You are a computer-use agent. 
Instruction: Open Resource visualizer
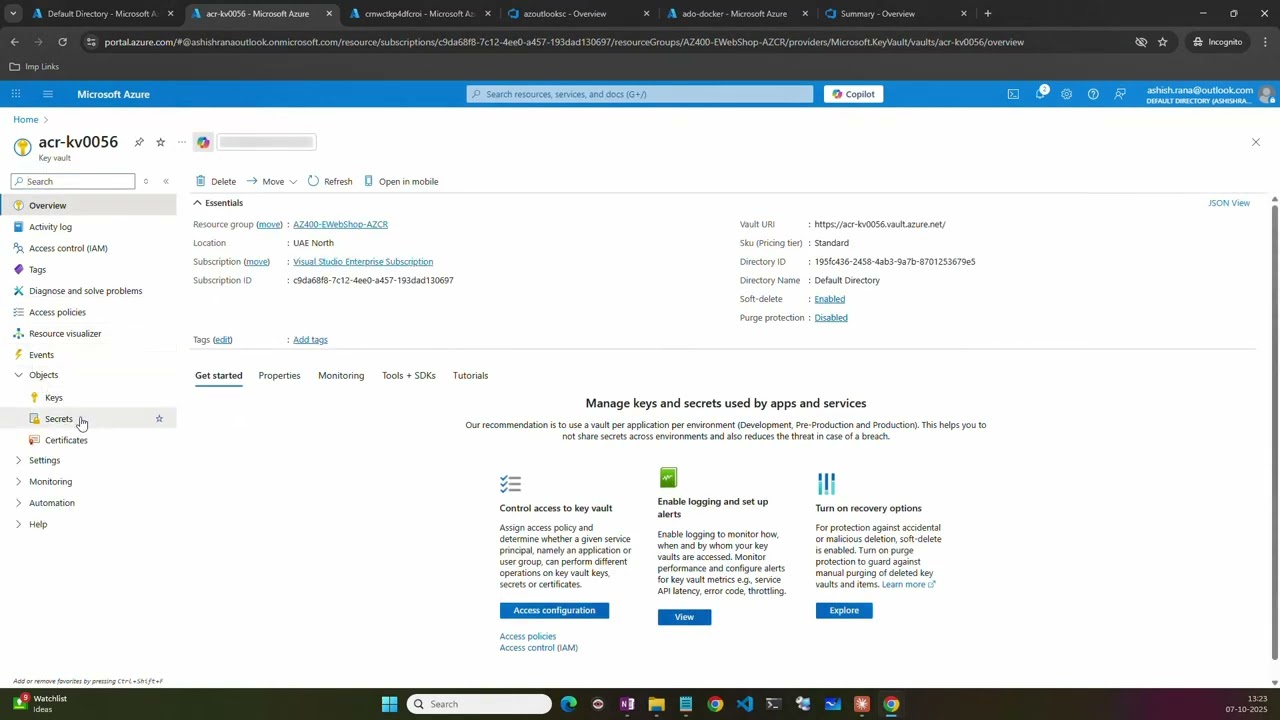[65, 333]
